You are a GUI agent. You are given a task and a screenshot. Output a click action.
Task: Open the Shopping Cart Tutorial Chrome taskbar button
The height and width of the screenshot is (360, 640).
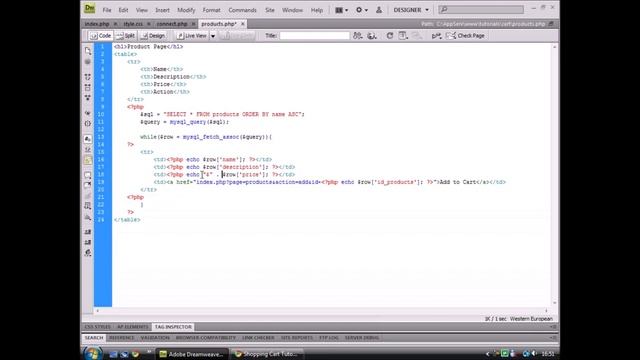pos(267,354)
